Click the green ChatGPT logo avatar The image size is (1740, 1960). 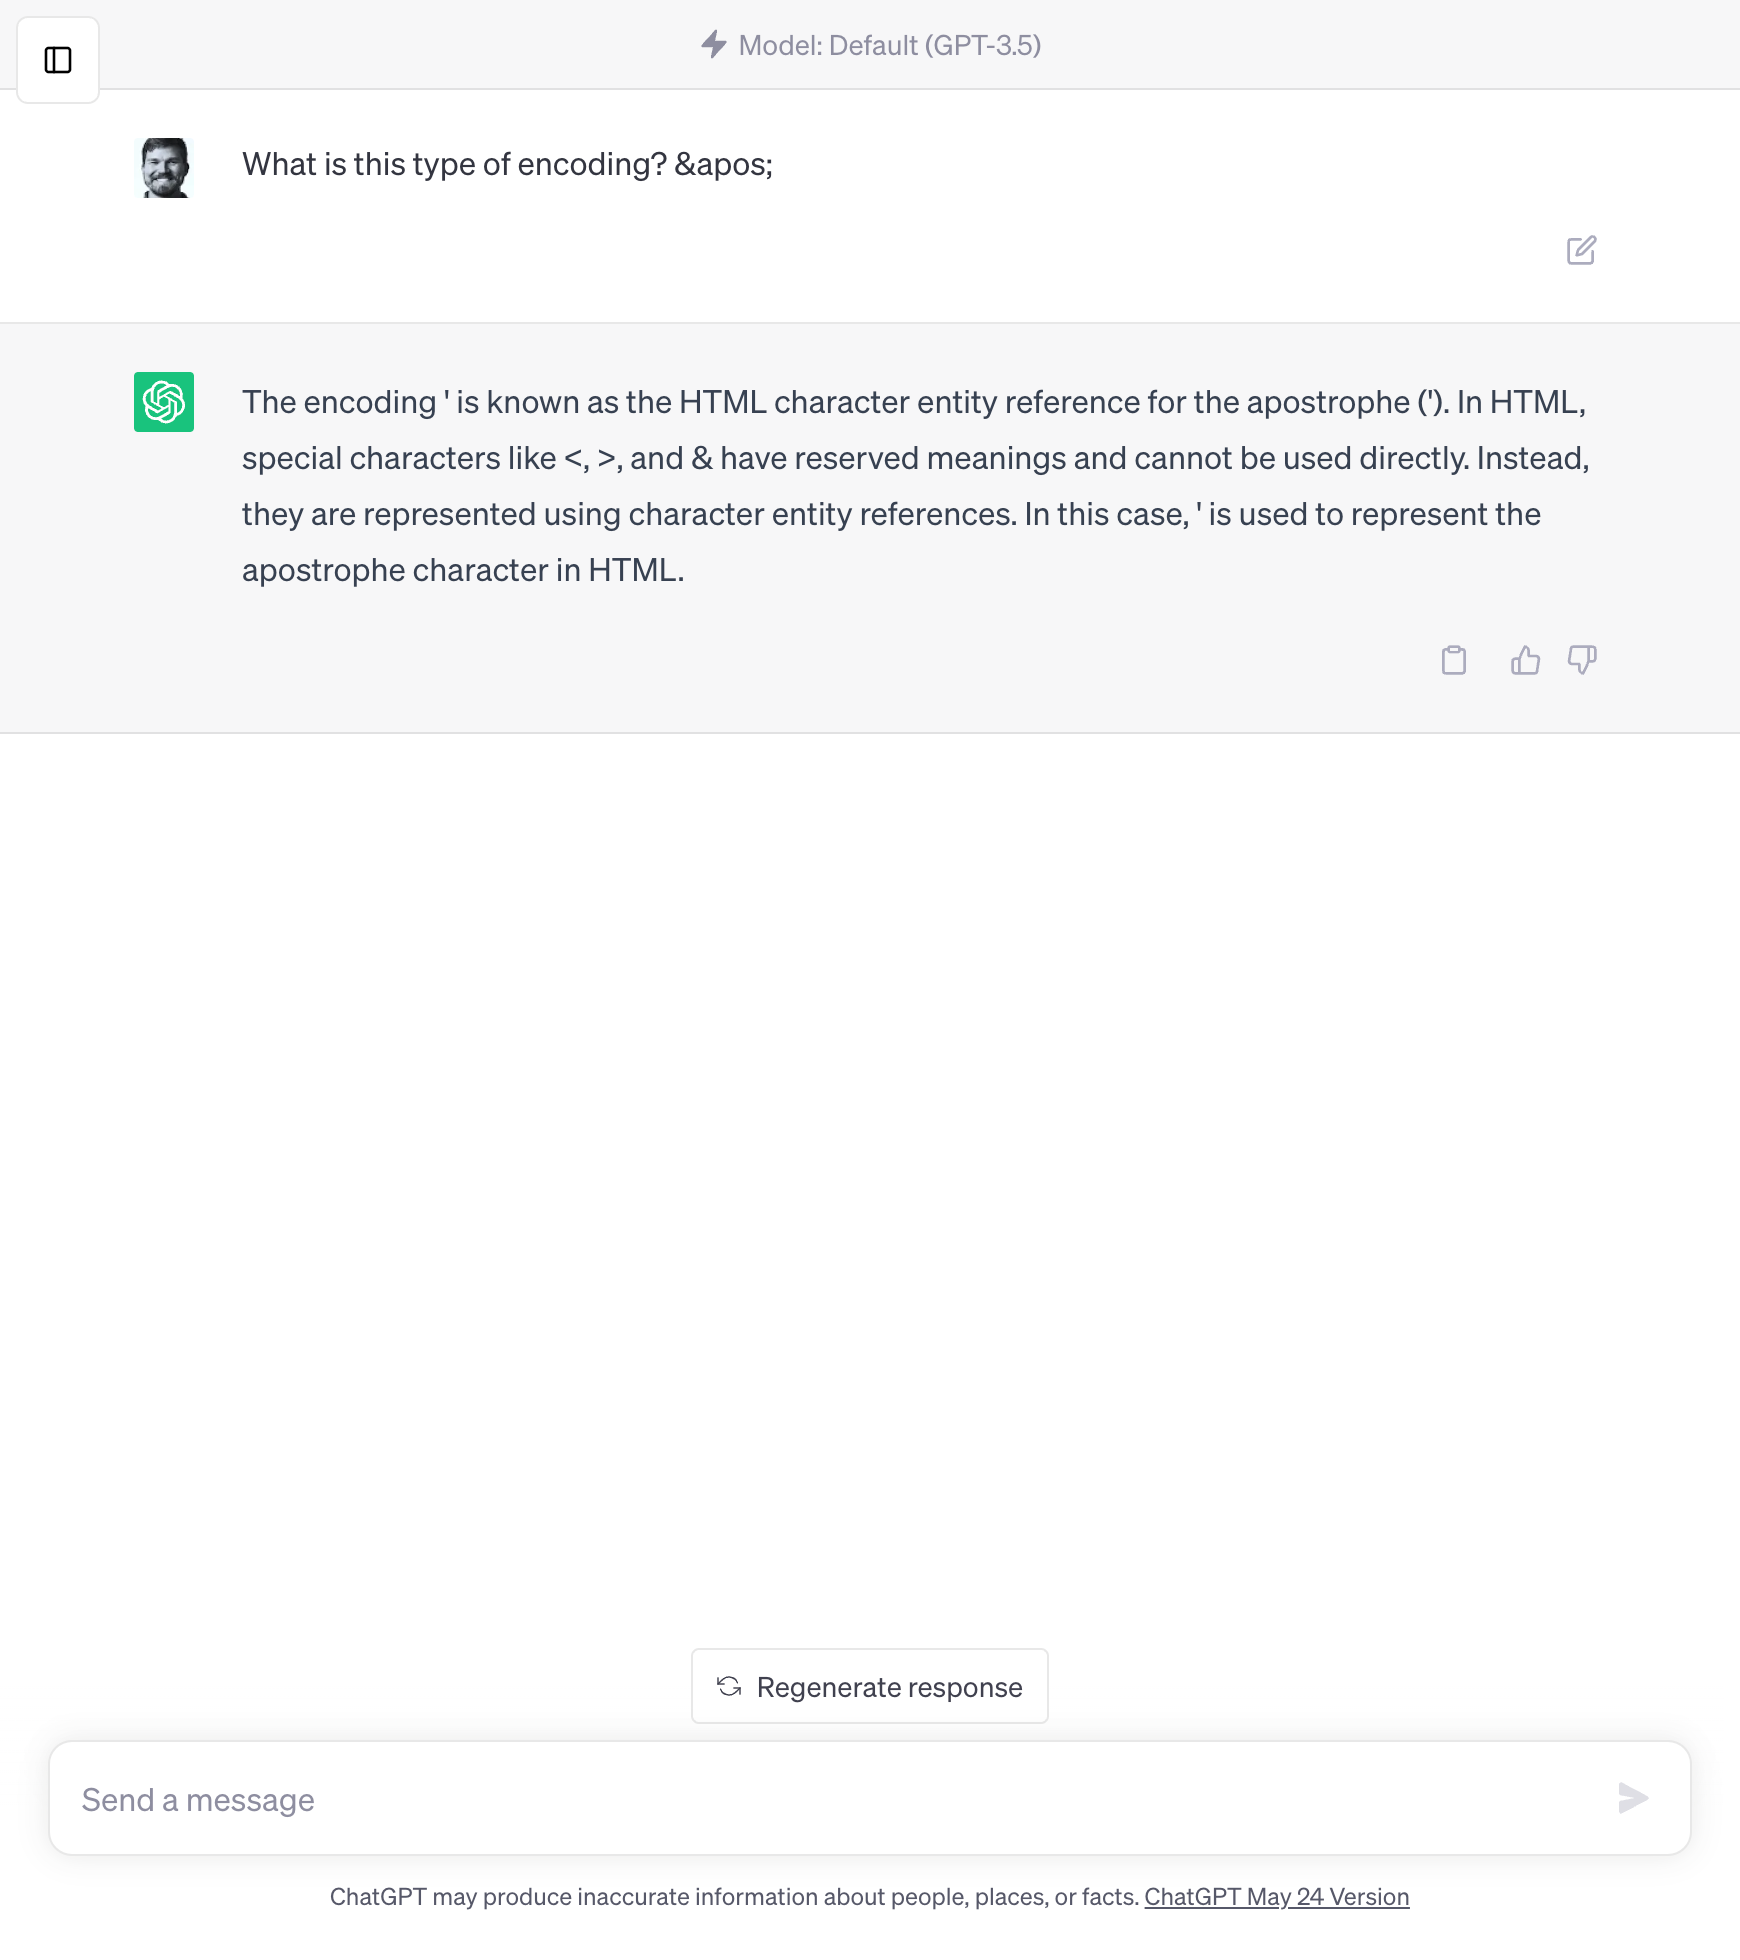[x=164, y=402]
